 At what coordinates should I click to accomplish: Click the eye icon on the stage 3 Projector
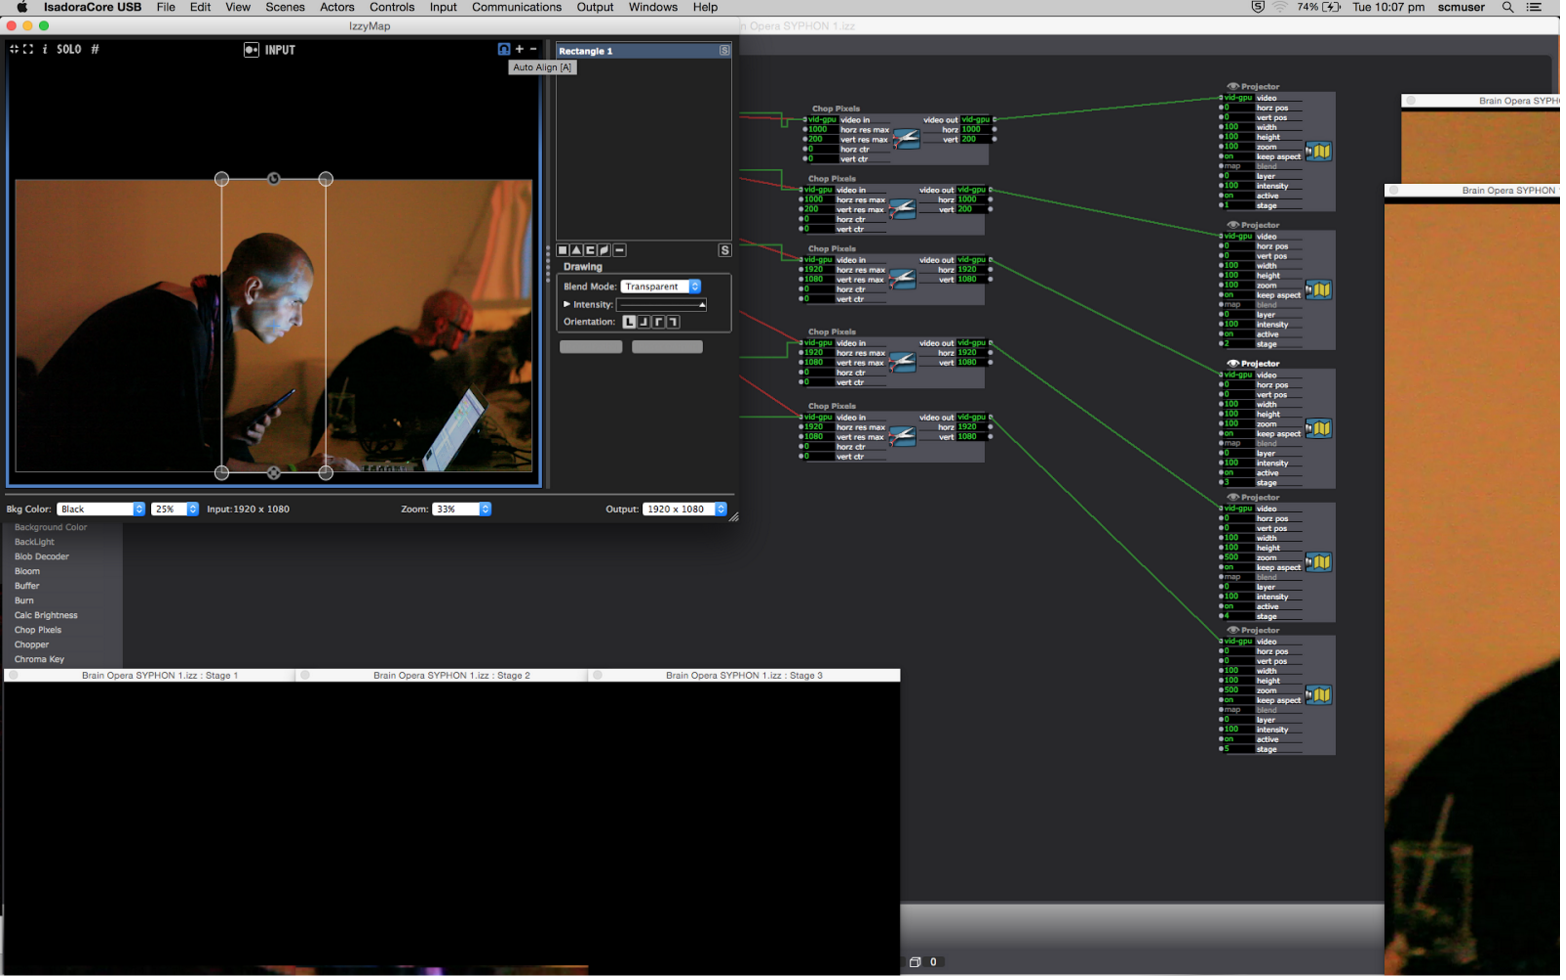tap(1232, 364)
